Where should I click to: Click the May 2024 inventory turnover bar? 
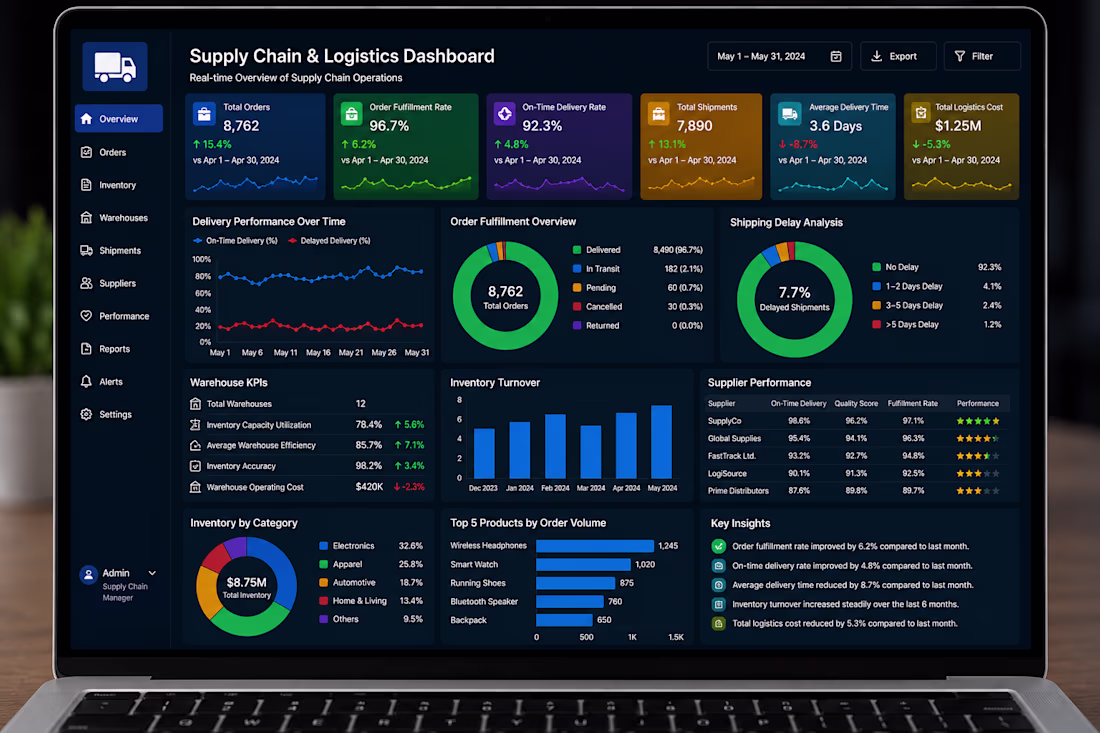point(662,442)
